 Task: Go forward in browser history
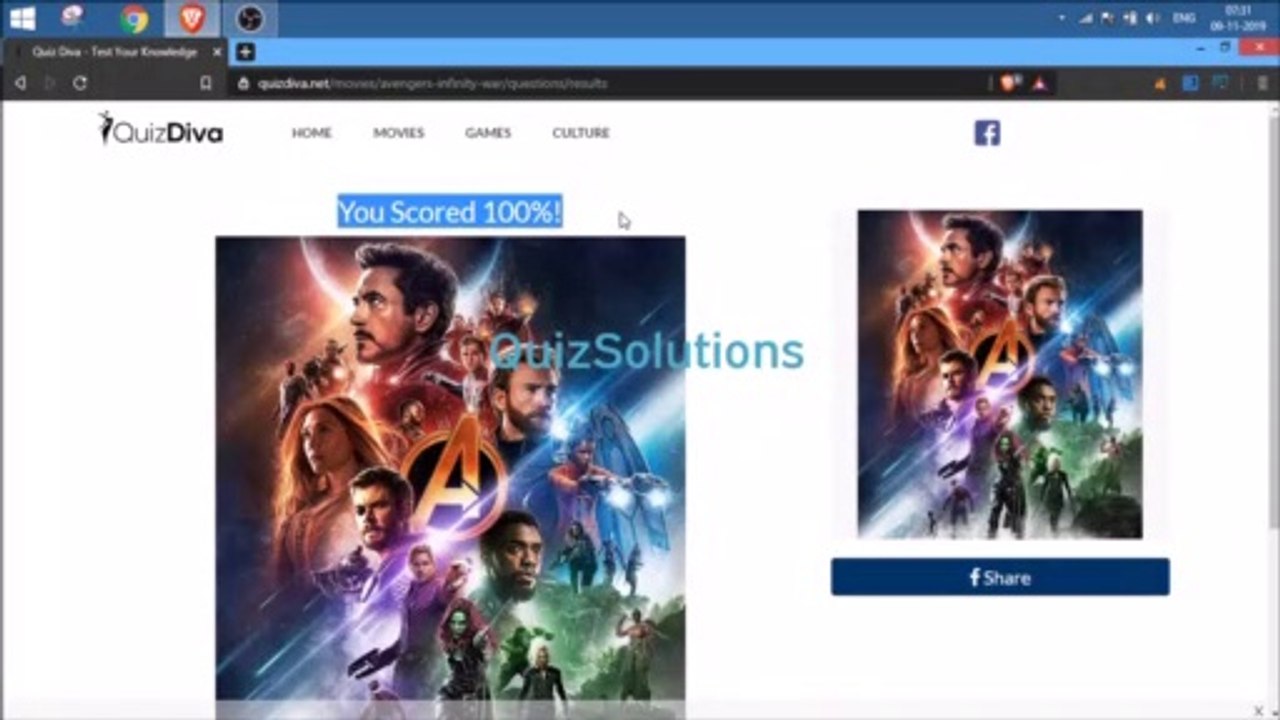coord(50,84)
